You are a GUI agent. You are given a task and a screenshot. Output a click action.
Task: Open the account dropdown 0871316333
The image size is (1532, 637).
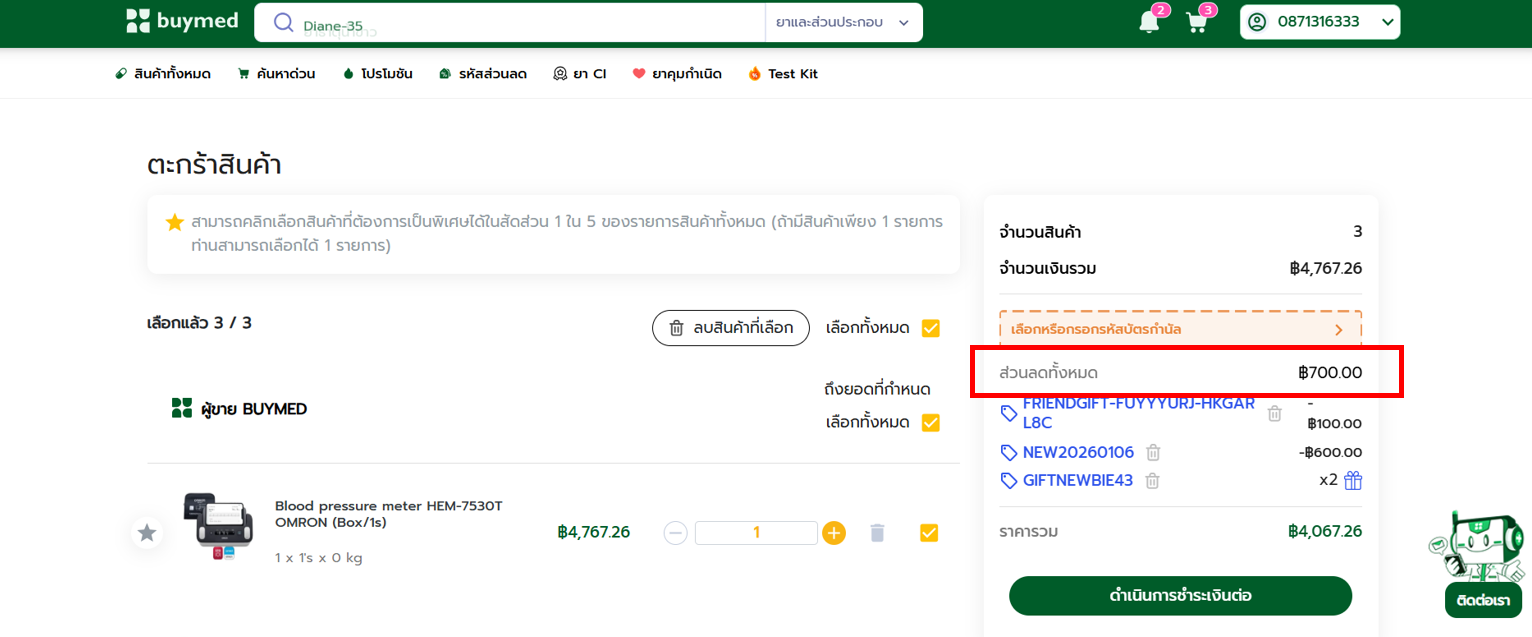[1320, 22]
